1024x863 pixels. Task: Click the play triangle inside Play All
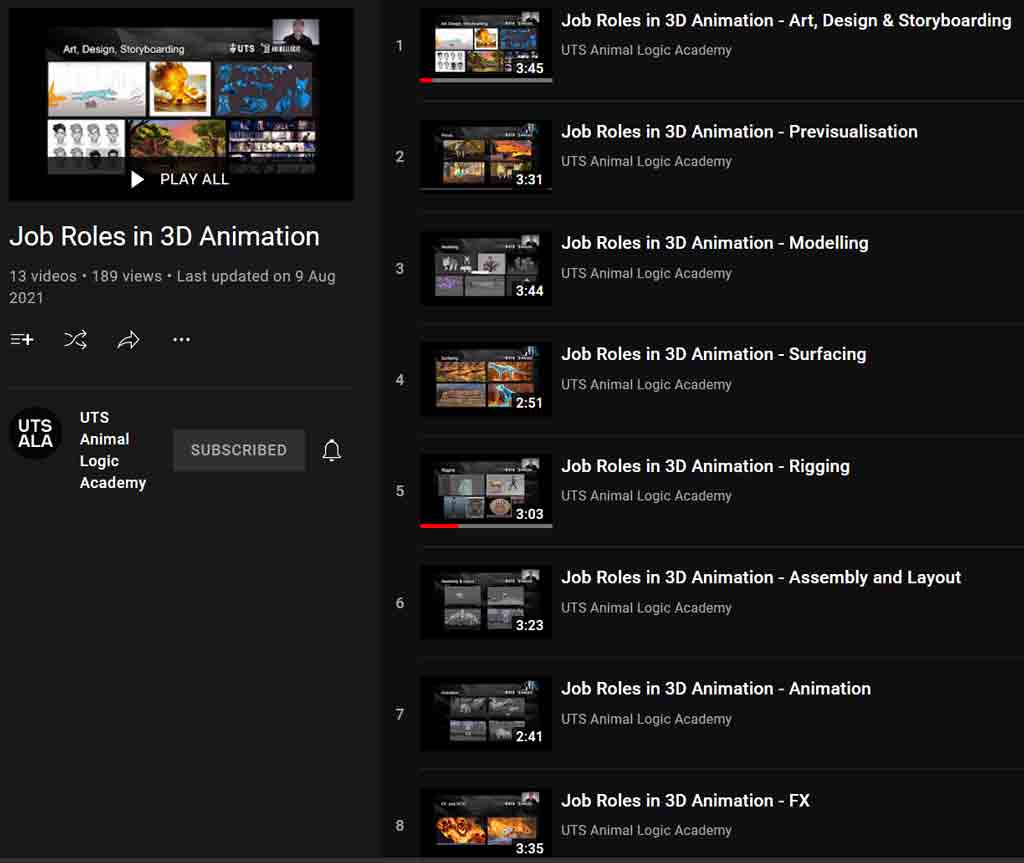coord(136,180)
